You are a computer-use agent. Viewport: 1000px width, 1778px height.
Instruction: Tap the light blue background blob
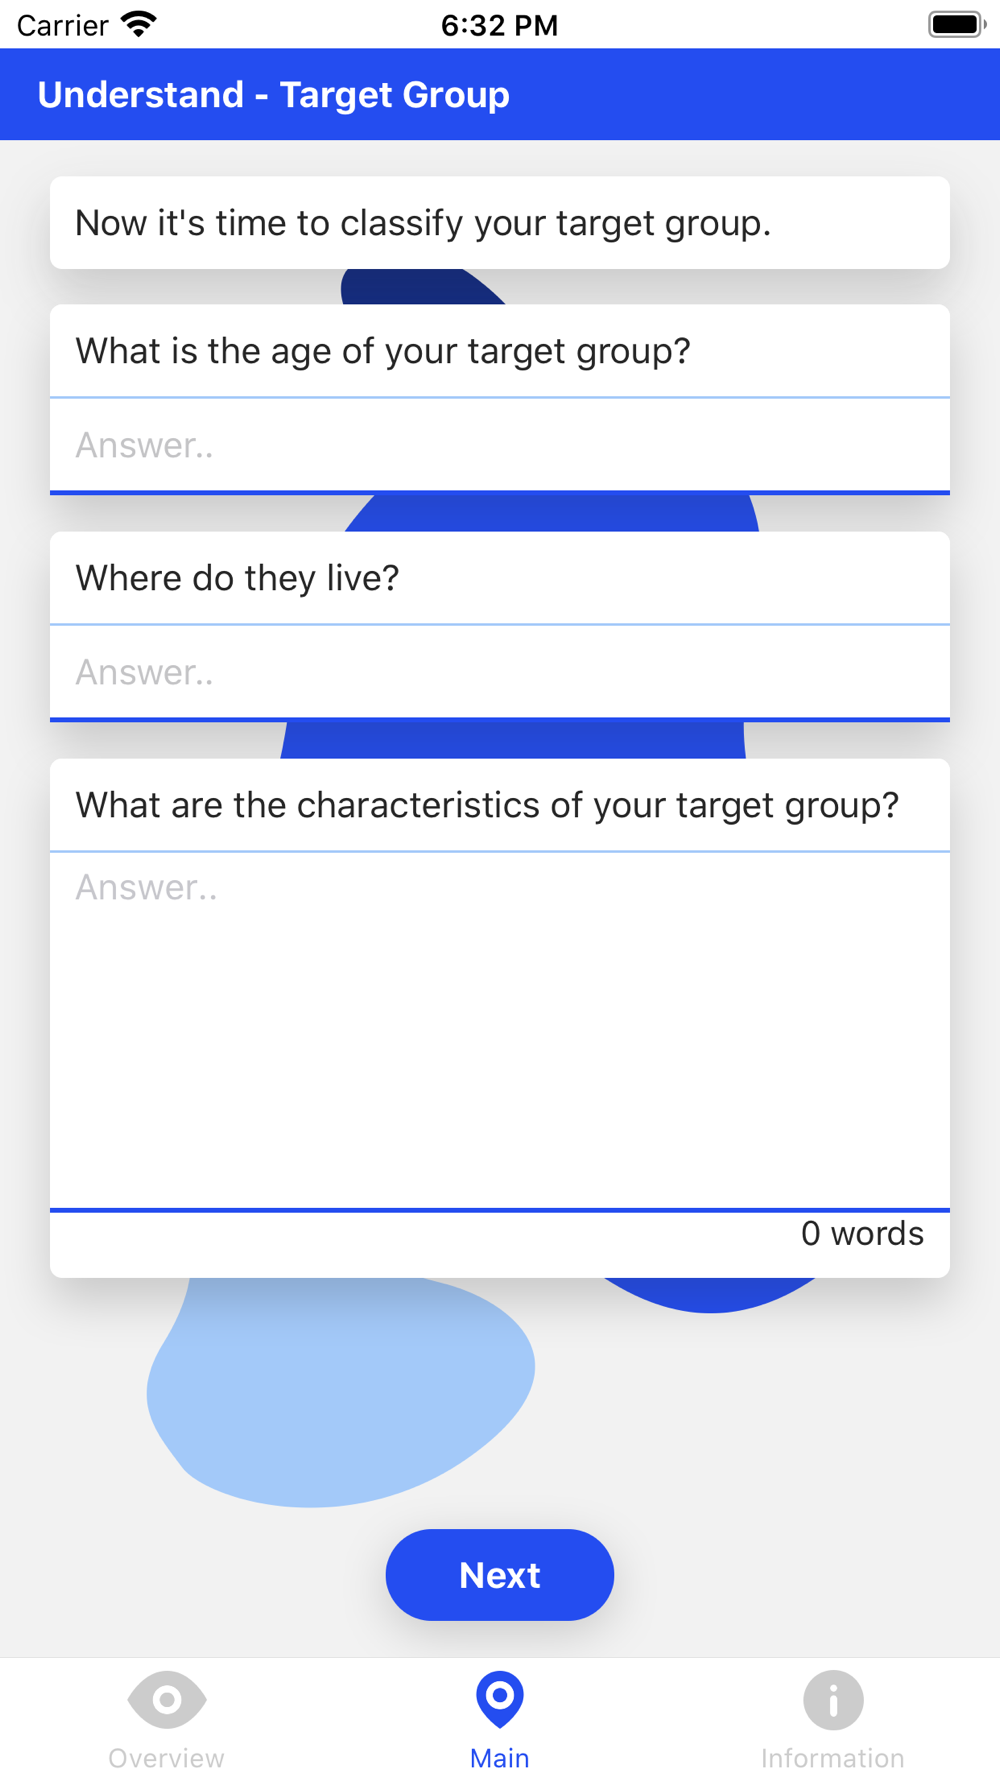click(340, 1392)
